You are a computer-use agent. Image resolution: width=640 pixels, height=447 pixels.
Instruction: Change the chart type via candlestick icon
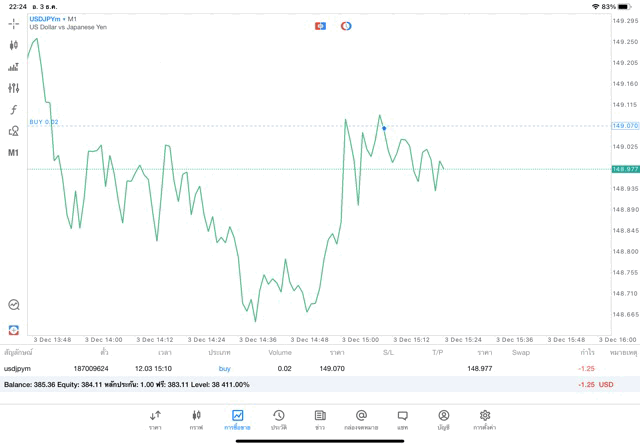click(x=14, y=45)
